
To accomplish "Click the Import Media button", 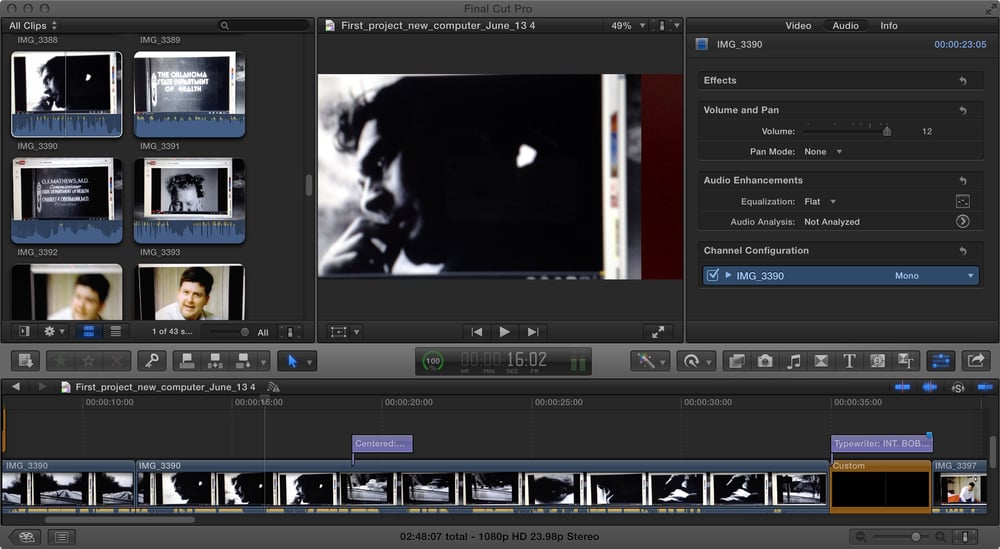I will pyautogui.click(x=25, y=361).
